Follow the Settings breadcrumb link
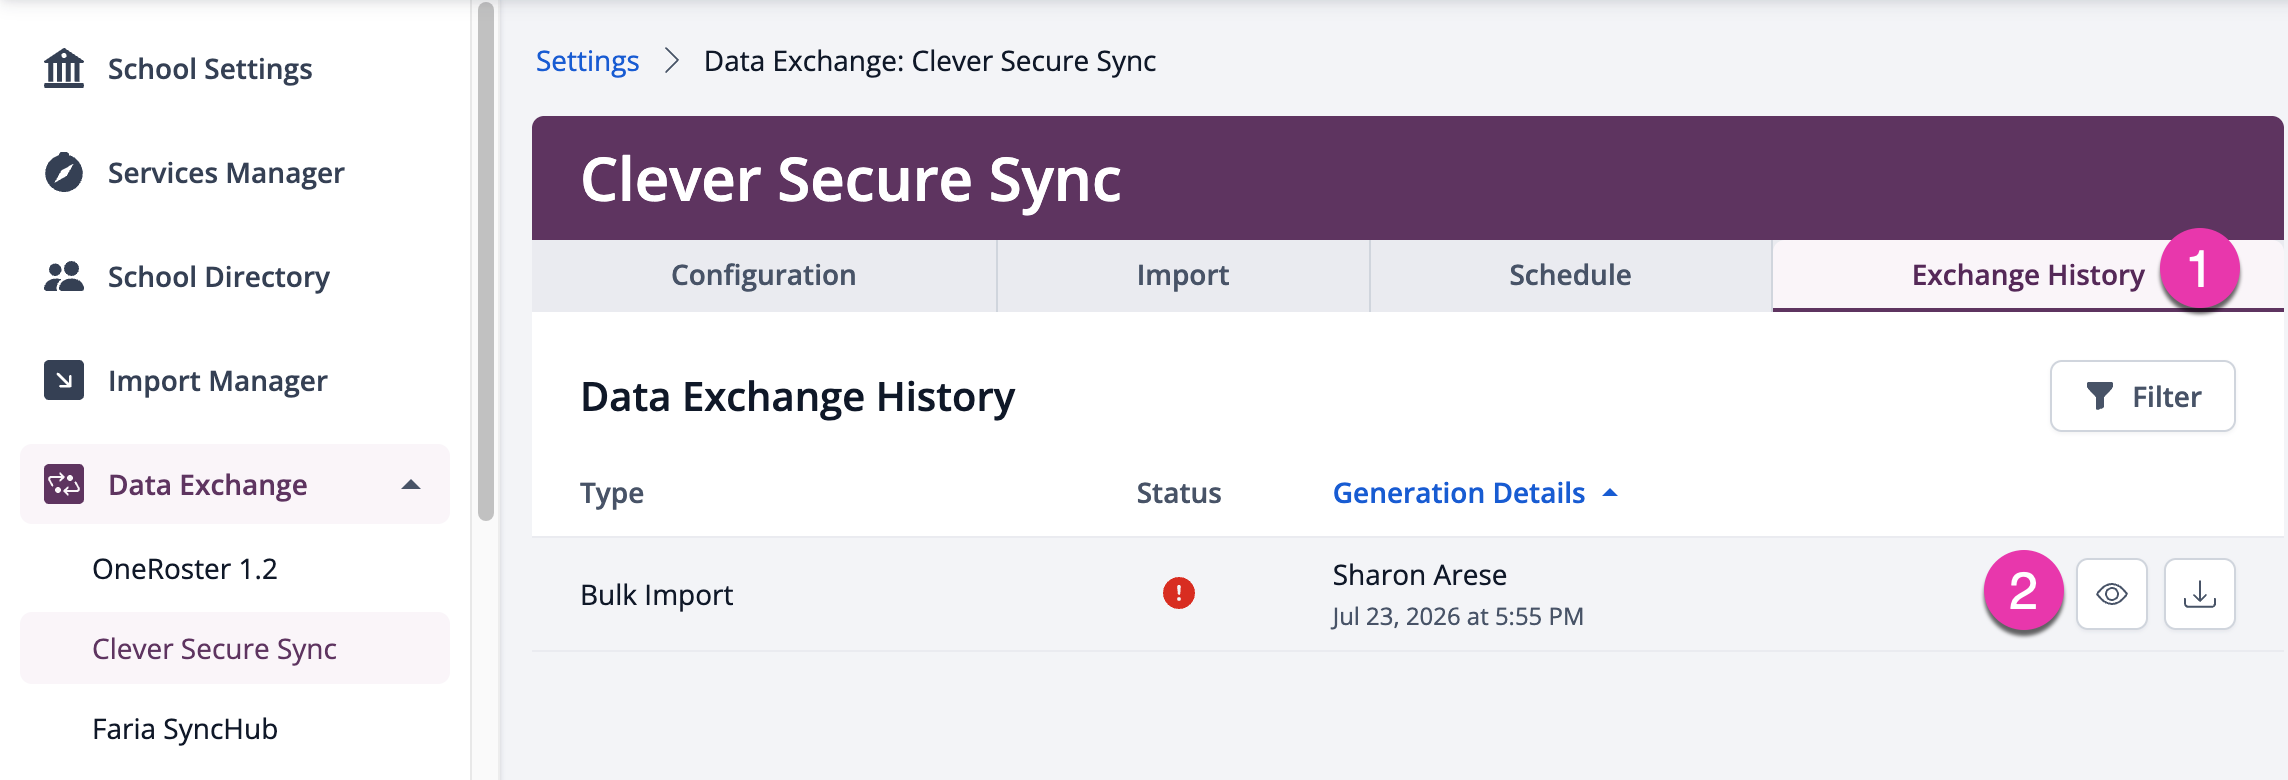 pos(587,61)
